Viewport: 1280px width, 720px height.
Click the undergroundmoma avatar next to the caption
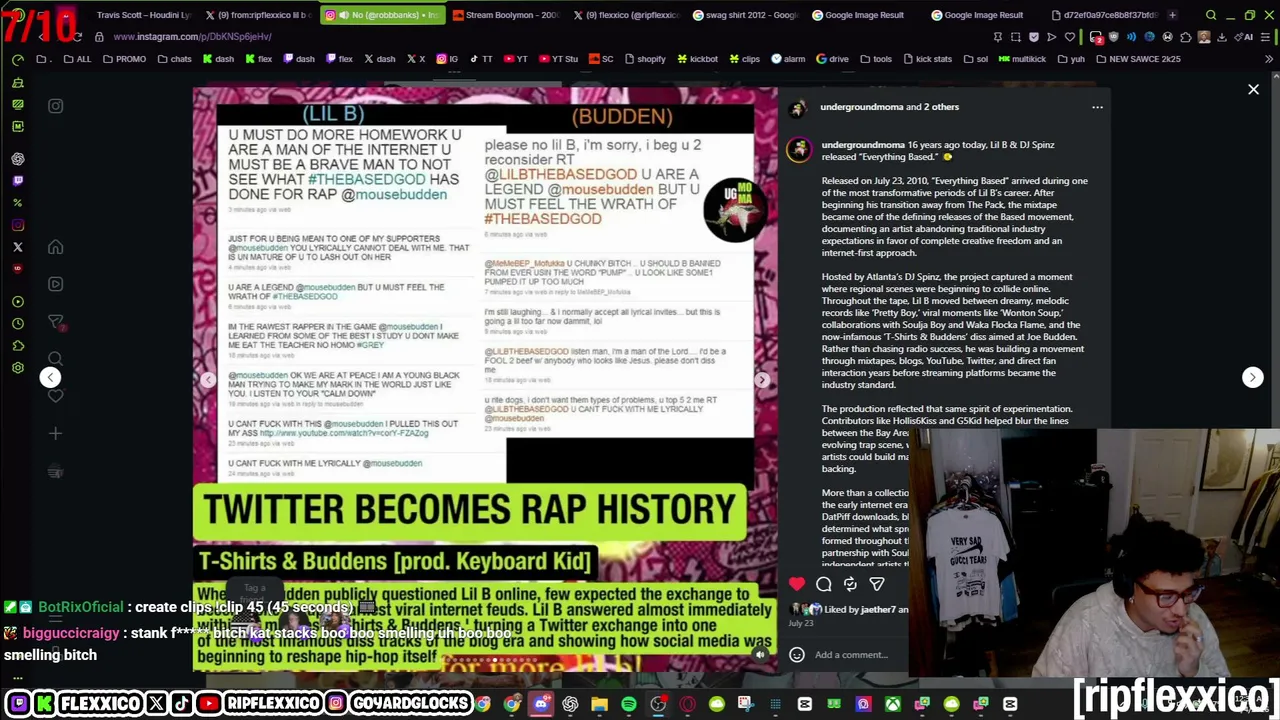[798, 150]
